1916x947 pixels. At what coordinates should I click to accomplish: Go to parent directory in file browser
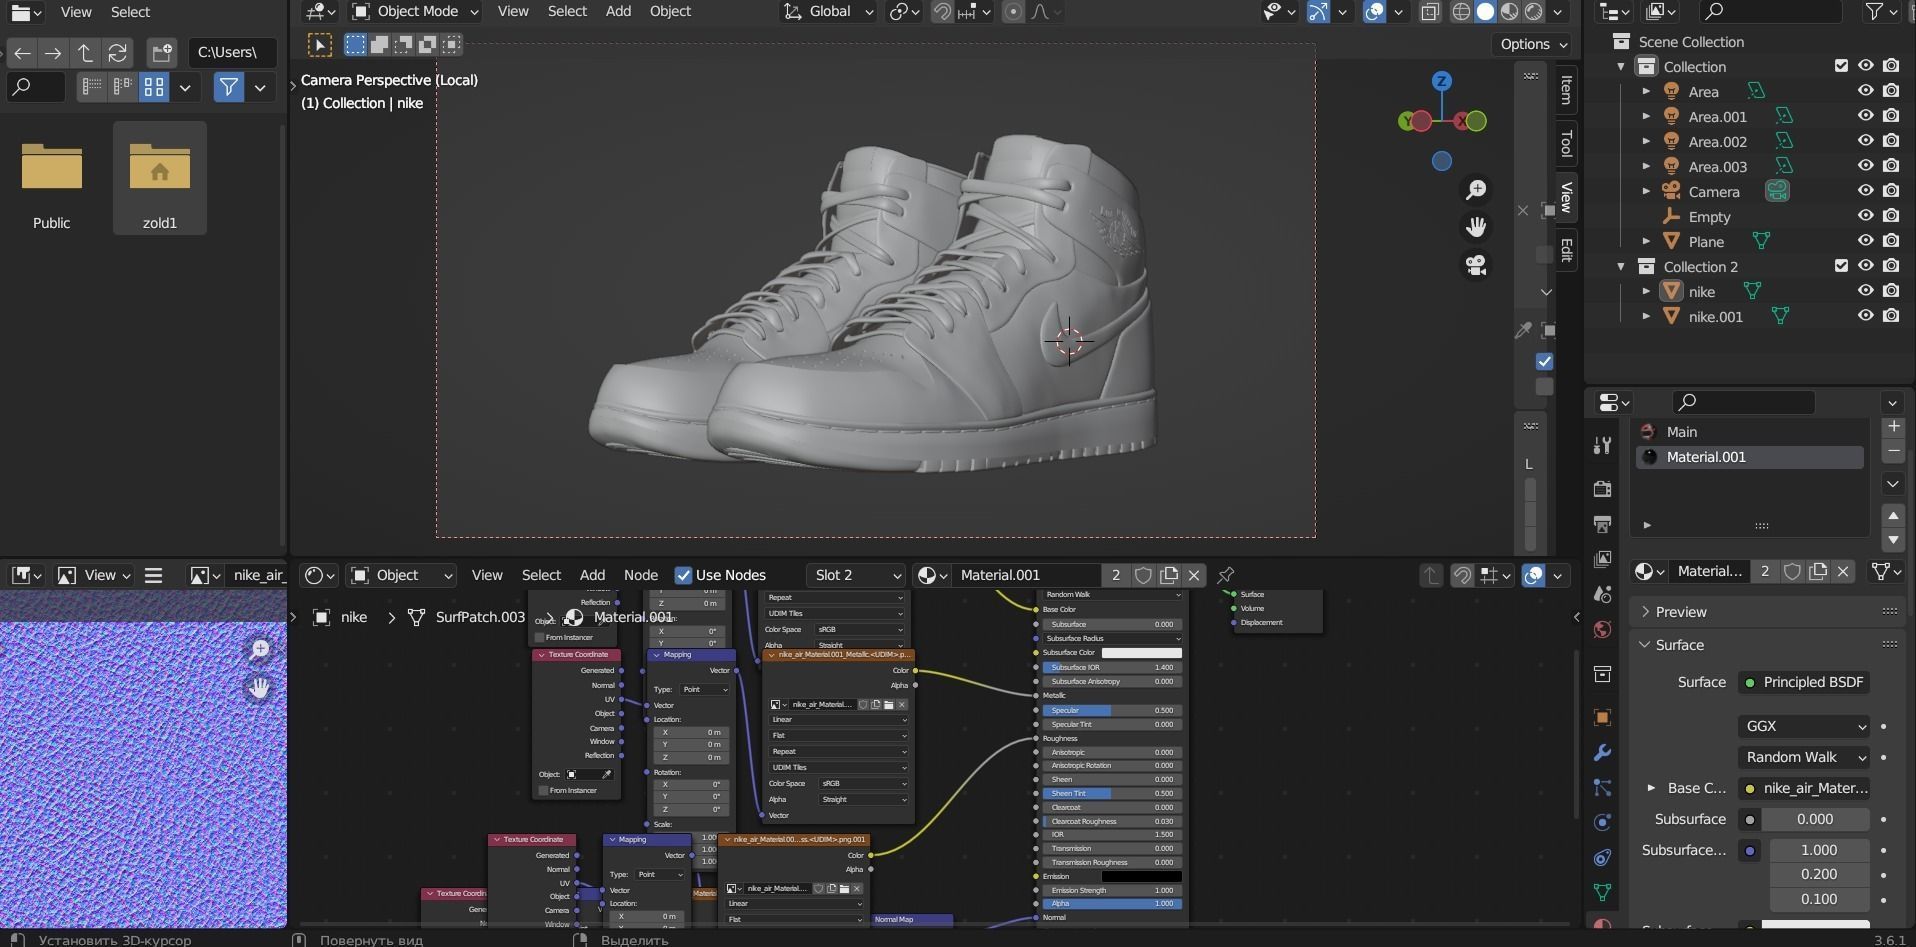coord(85,52)
